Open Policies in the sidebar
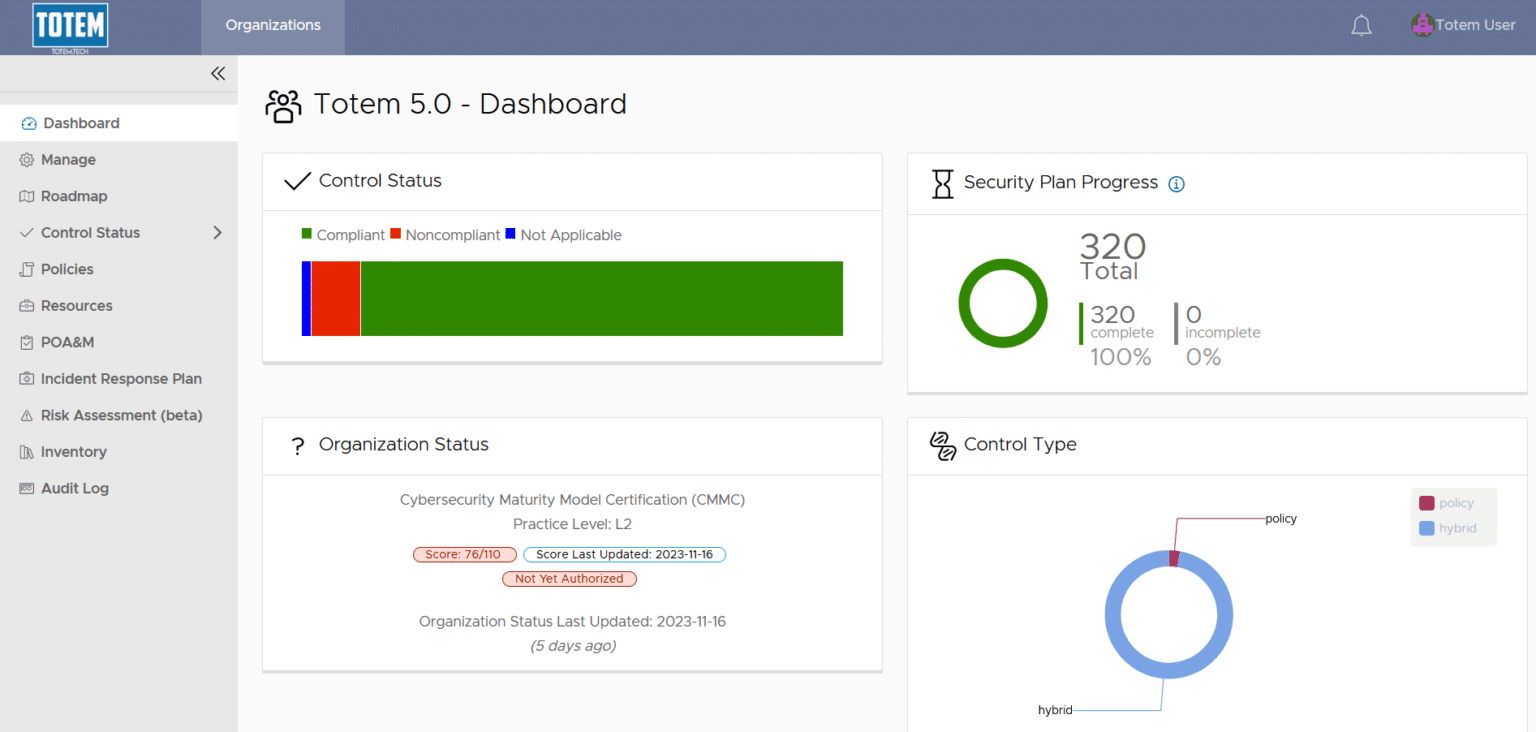Screen dimensions: 1536x732 coord(67,269)
